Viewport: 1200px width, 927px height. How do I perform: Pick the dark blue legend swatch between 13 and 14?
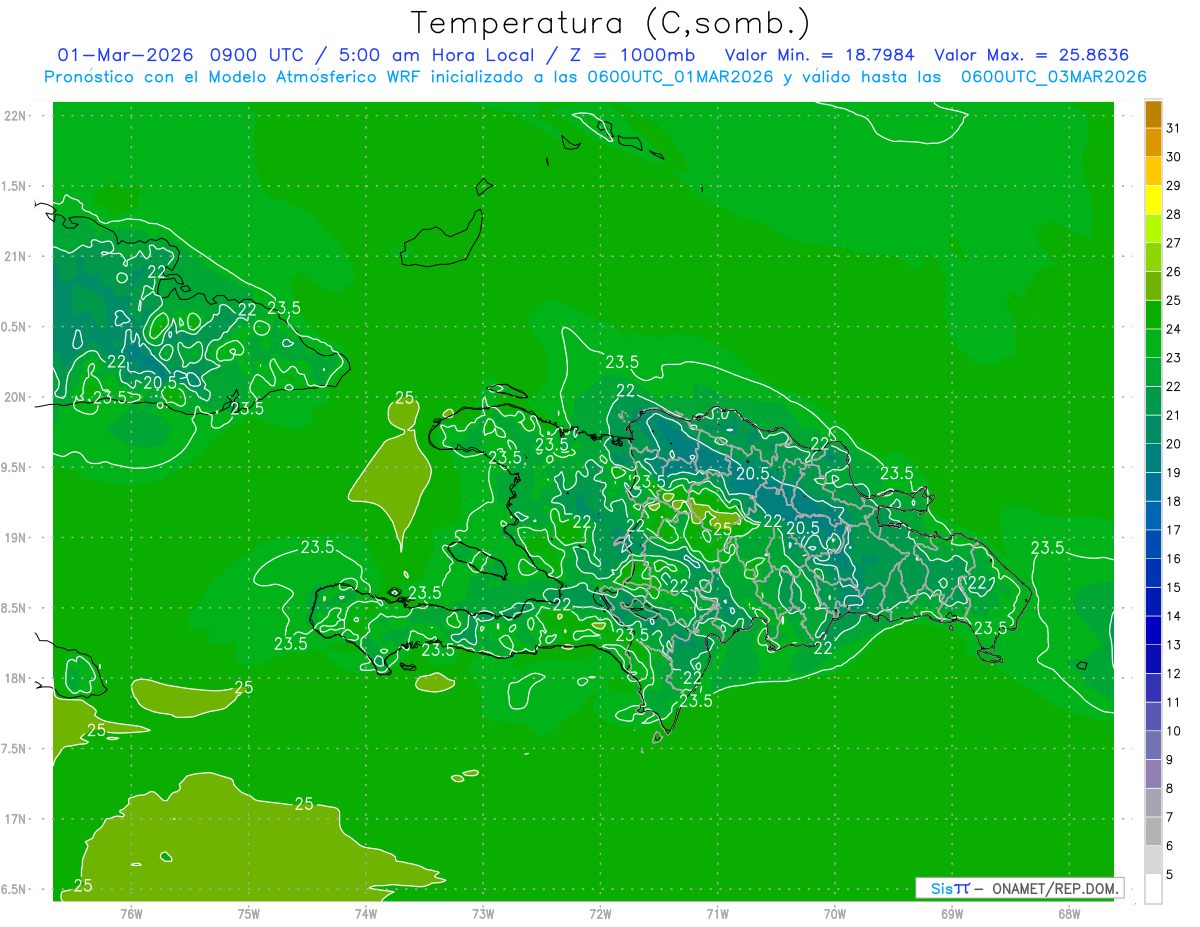1153,631
